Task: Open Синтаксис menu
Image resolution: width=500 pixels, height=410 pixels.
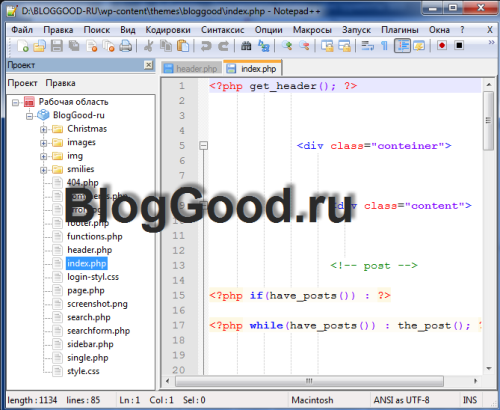Action: pos(222,30)
